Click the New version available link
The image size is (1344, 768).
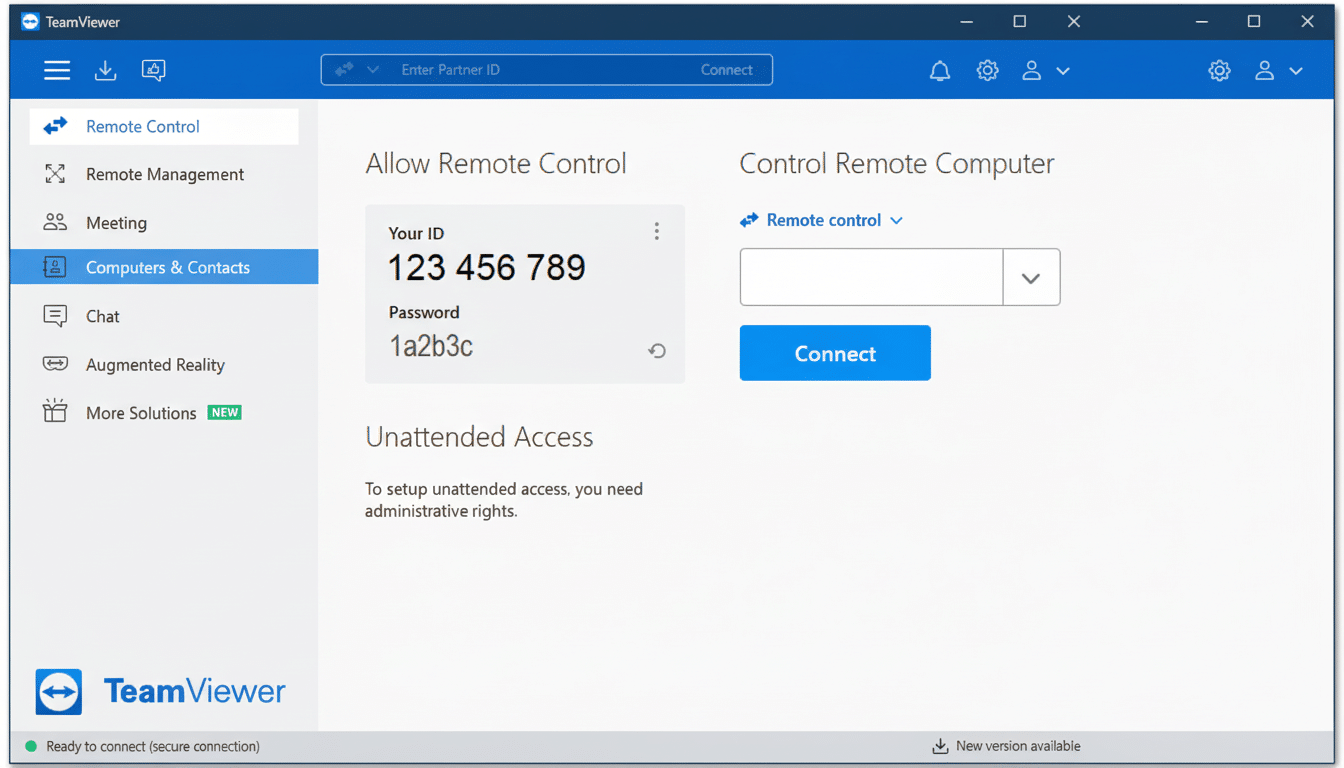[1018, 745]
